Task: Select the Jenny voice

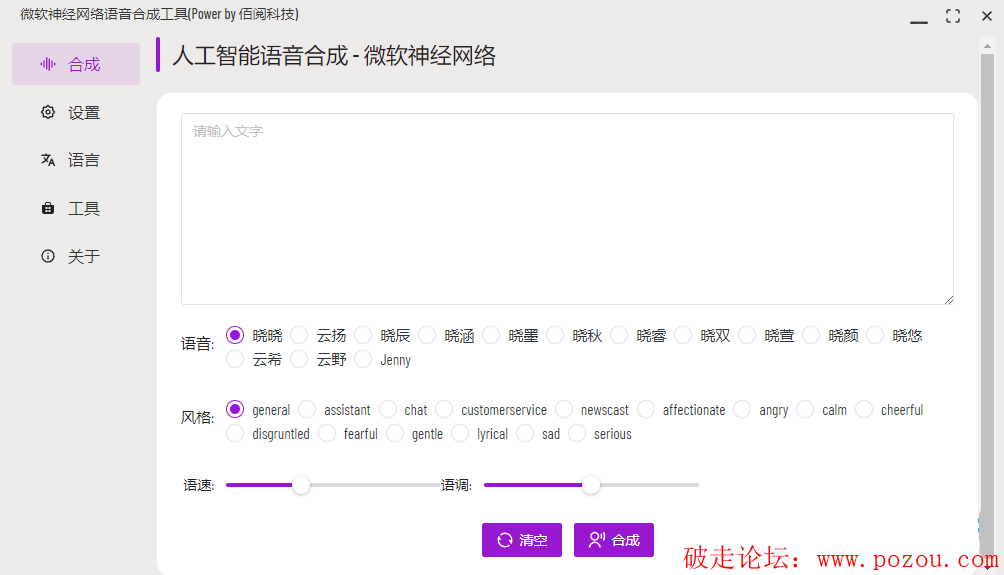Action: click(x=363, y=359)
